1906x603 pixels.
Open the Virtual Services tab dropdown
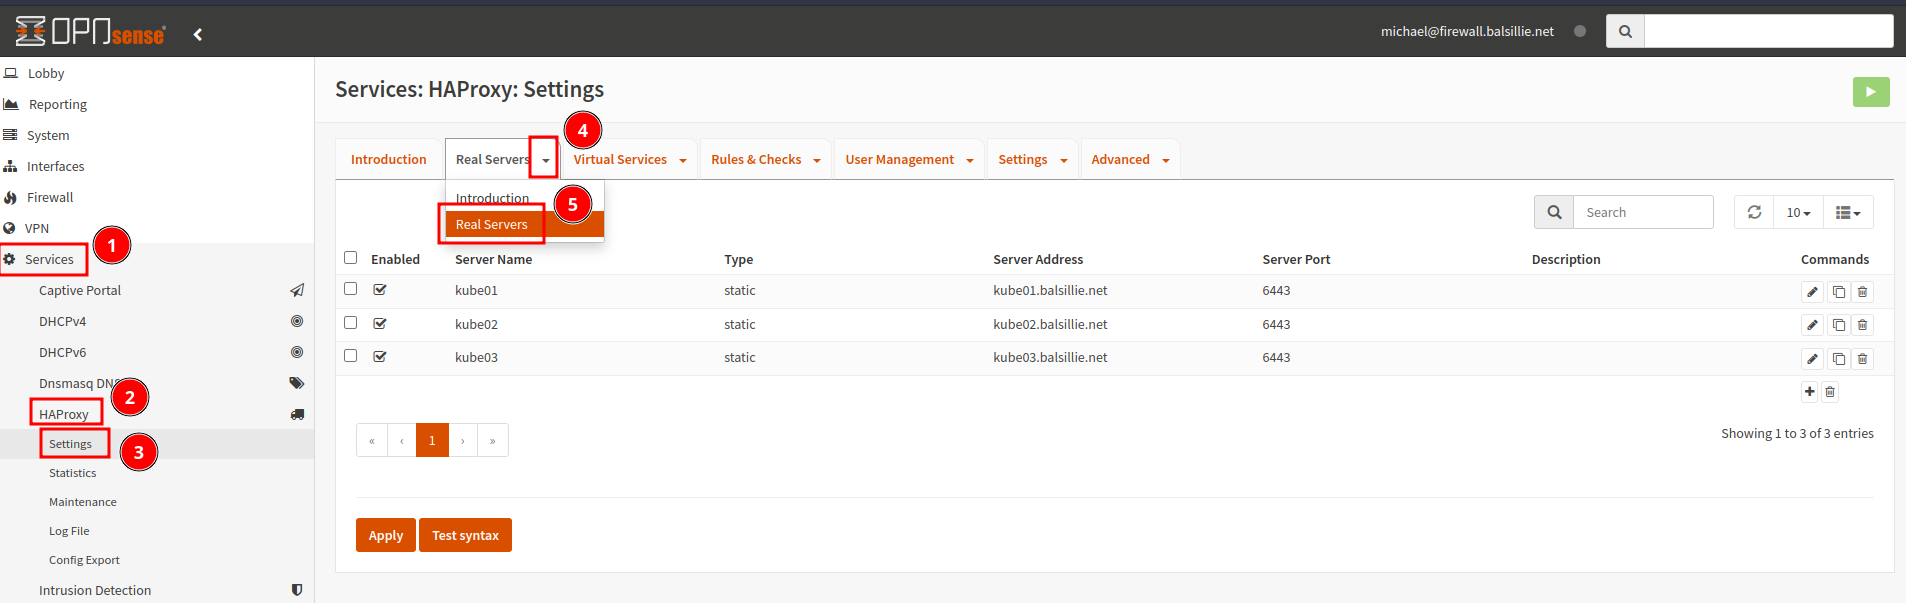683,160
